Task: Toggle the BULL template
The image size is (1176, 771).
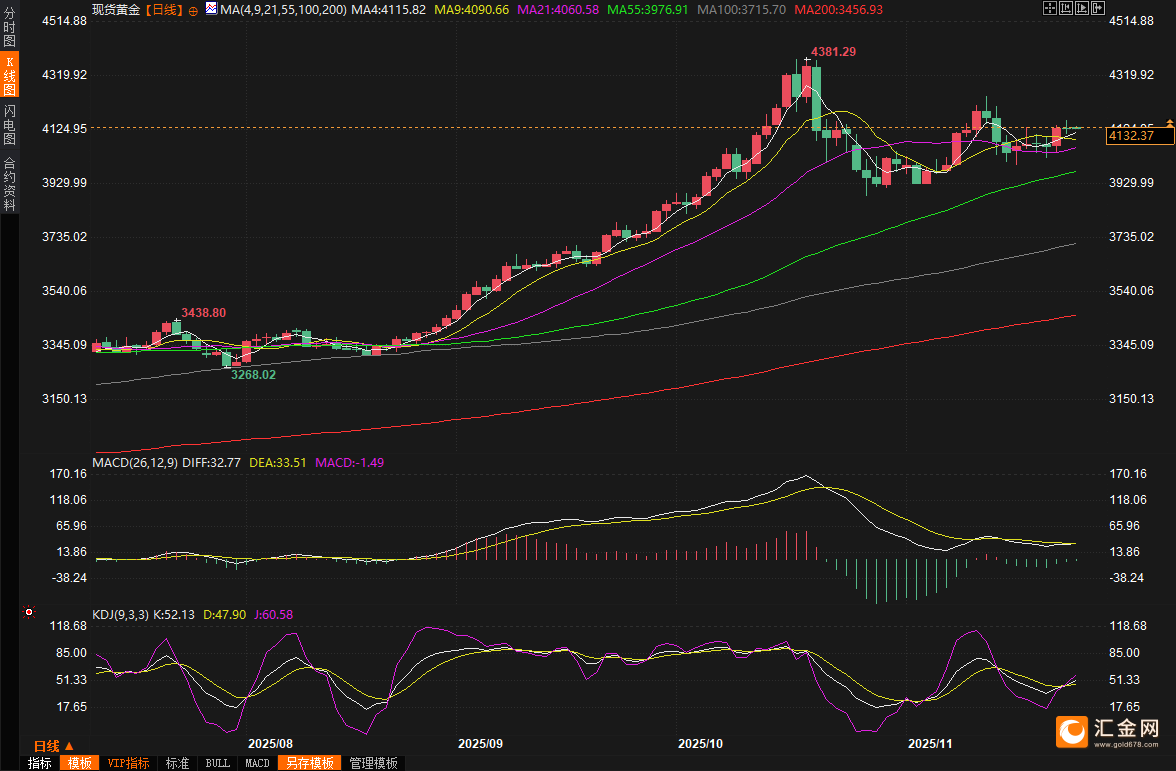Action: (217, 763)
